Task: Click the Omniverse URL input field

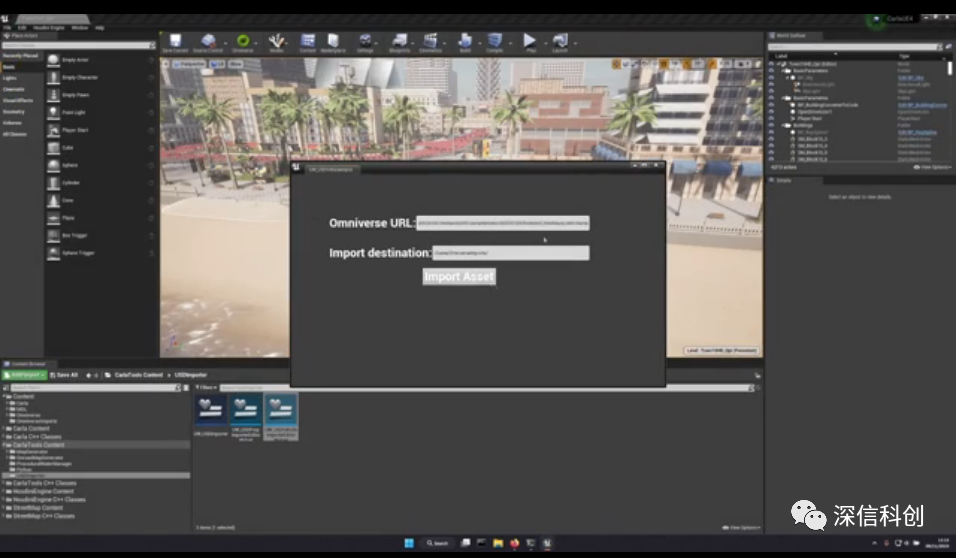Action: [x=503, y=223]
